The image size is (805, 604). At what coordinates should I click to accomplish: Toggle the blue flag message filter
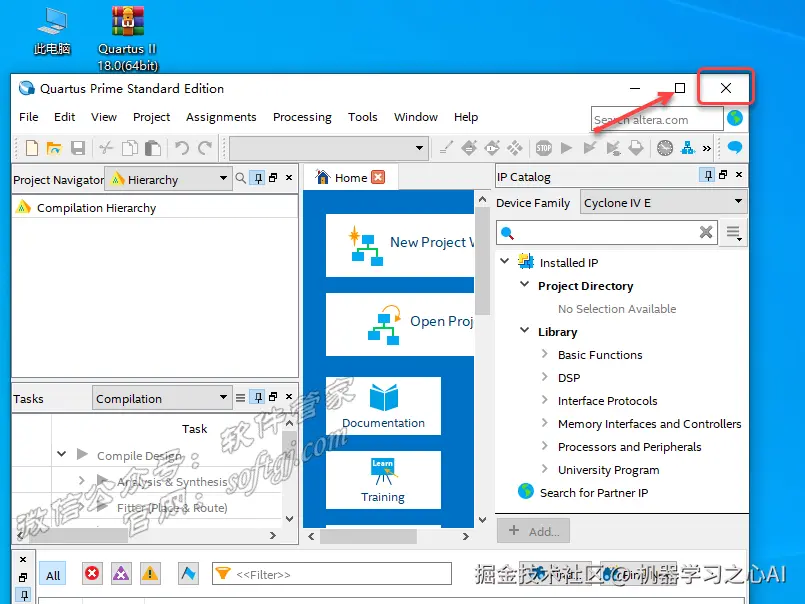[x=188, y=573]
